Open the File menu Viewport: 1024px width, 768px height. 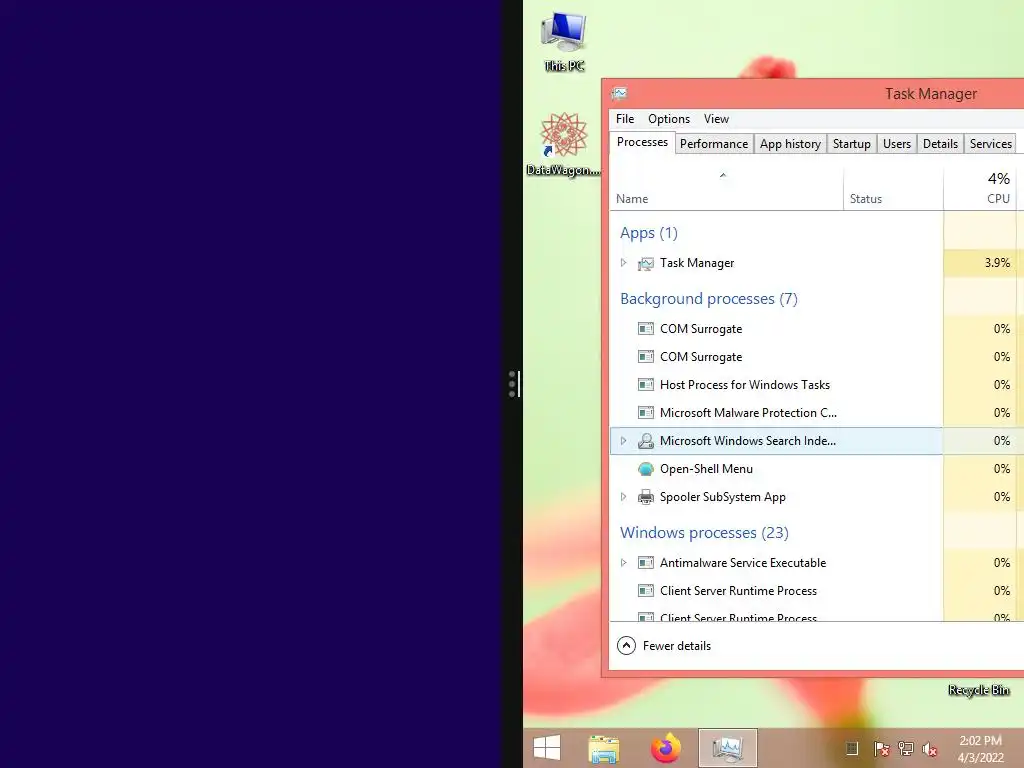[625, 119]
